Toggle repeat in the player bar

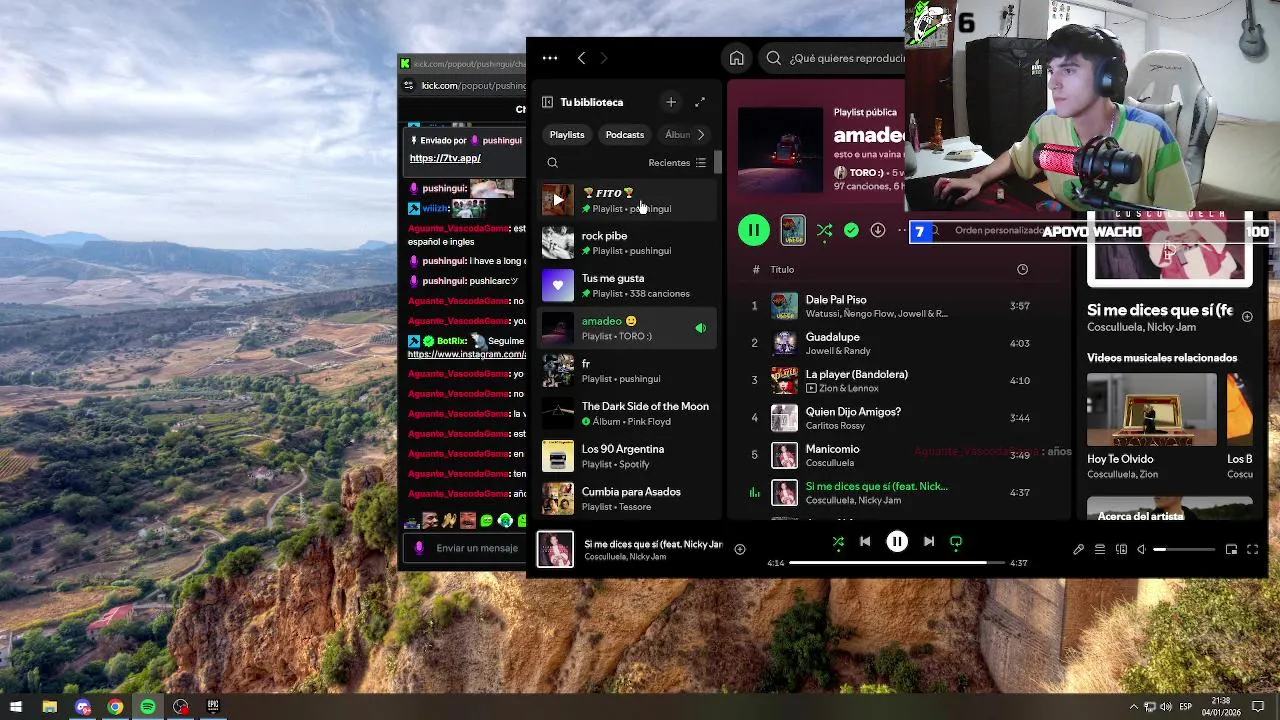coord(956,542)
